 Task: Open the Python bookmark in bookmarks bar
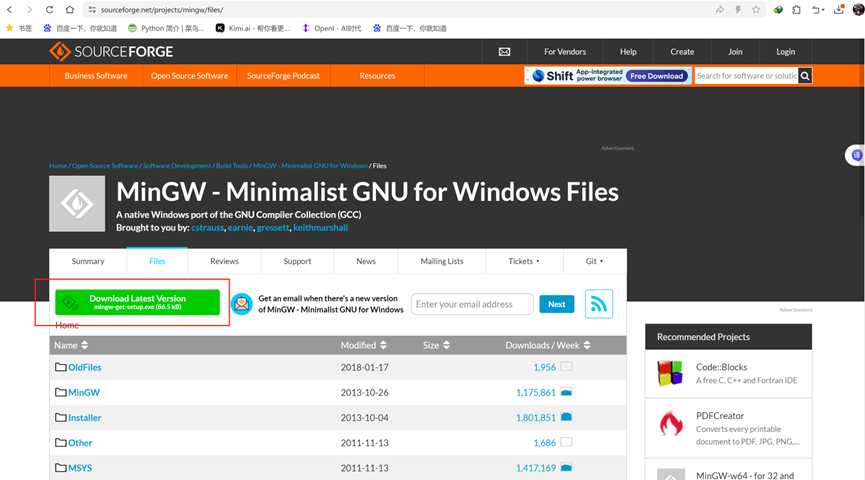(165, 28)
